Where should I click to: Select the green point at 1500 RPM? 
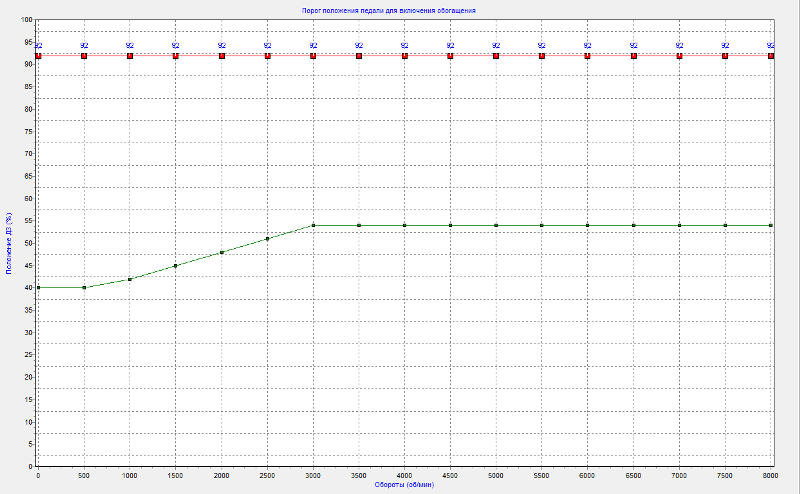[x=176, y=266]
